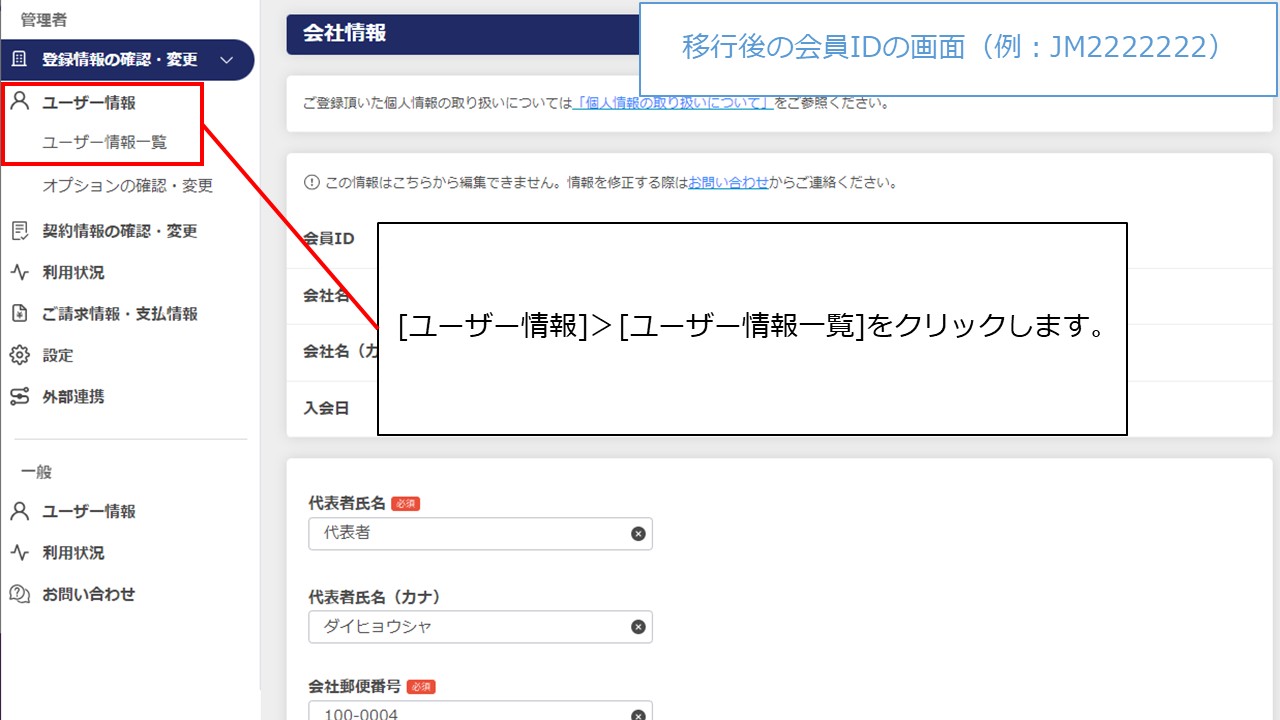Open the 設定 gear icon
The width and height of the screenshot is (1280, 720).
point(19,356)
